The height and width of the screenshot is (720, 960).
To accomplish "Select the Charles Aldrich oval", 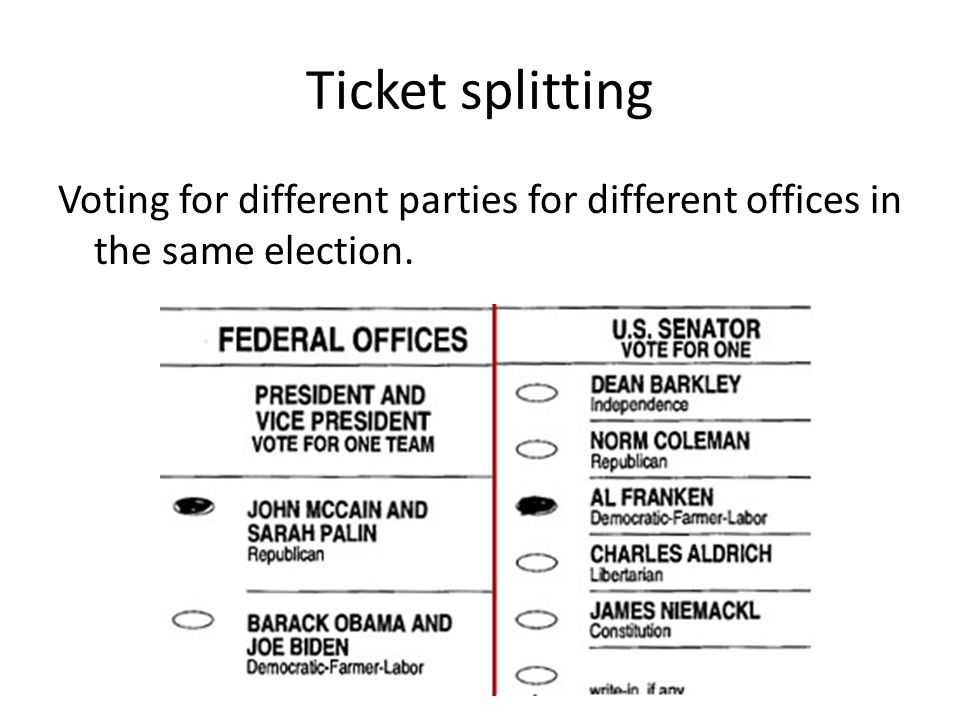I will coord(537,563).
